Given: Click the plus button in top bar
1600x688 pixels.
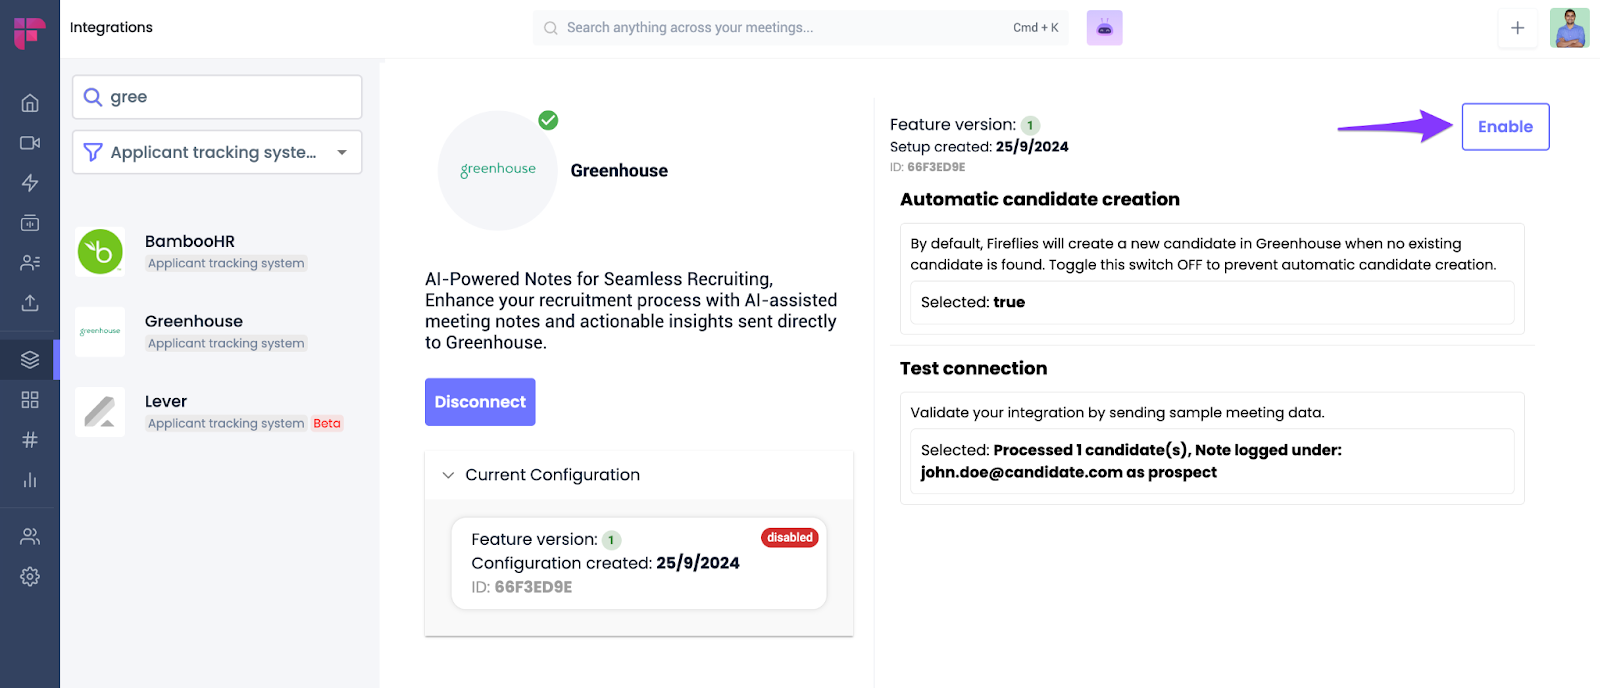Looking at the screenshot, I should point(1517,28).
